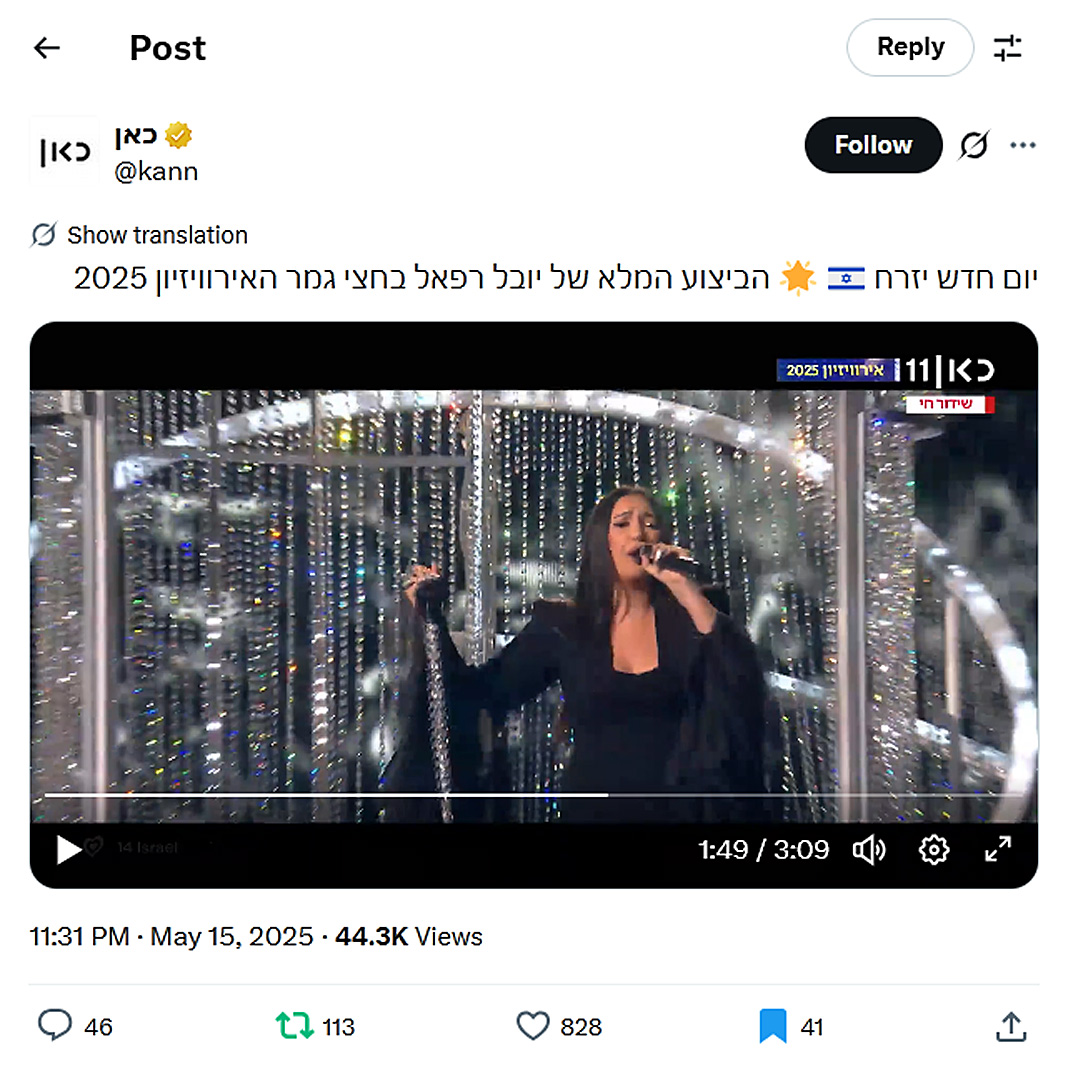Click the kann profile avatar logo
The width and height of the screenshot is (1068, 1067).
click(64, 151)
